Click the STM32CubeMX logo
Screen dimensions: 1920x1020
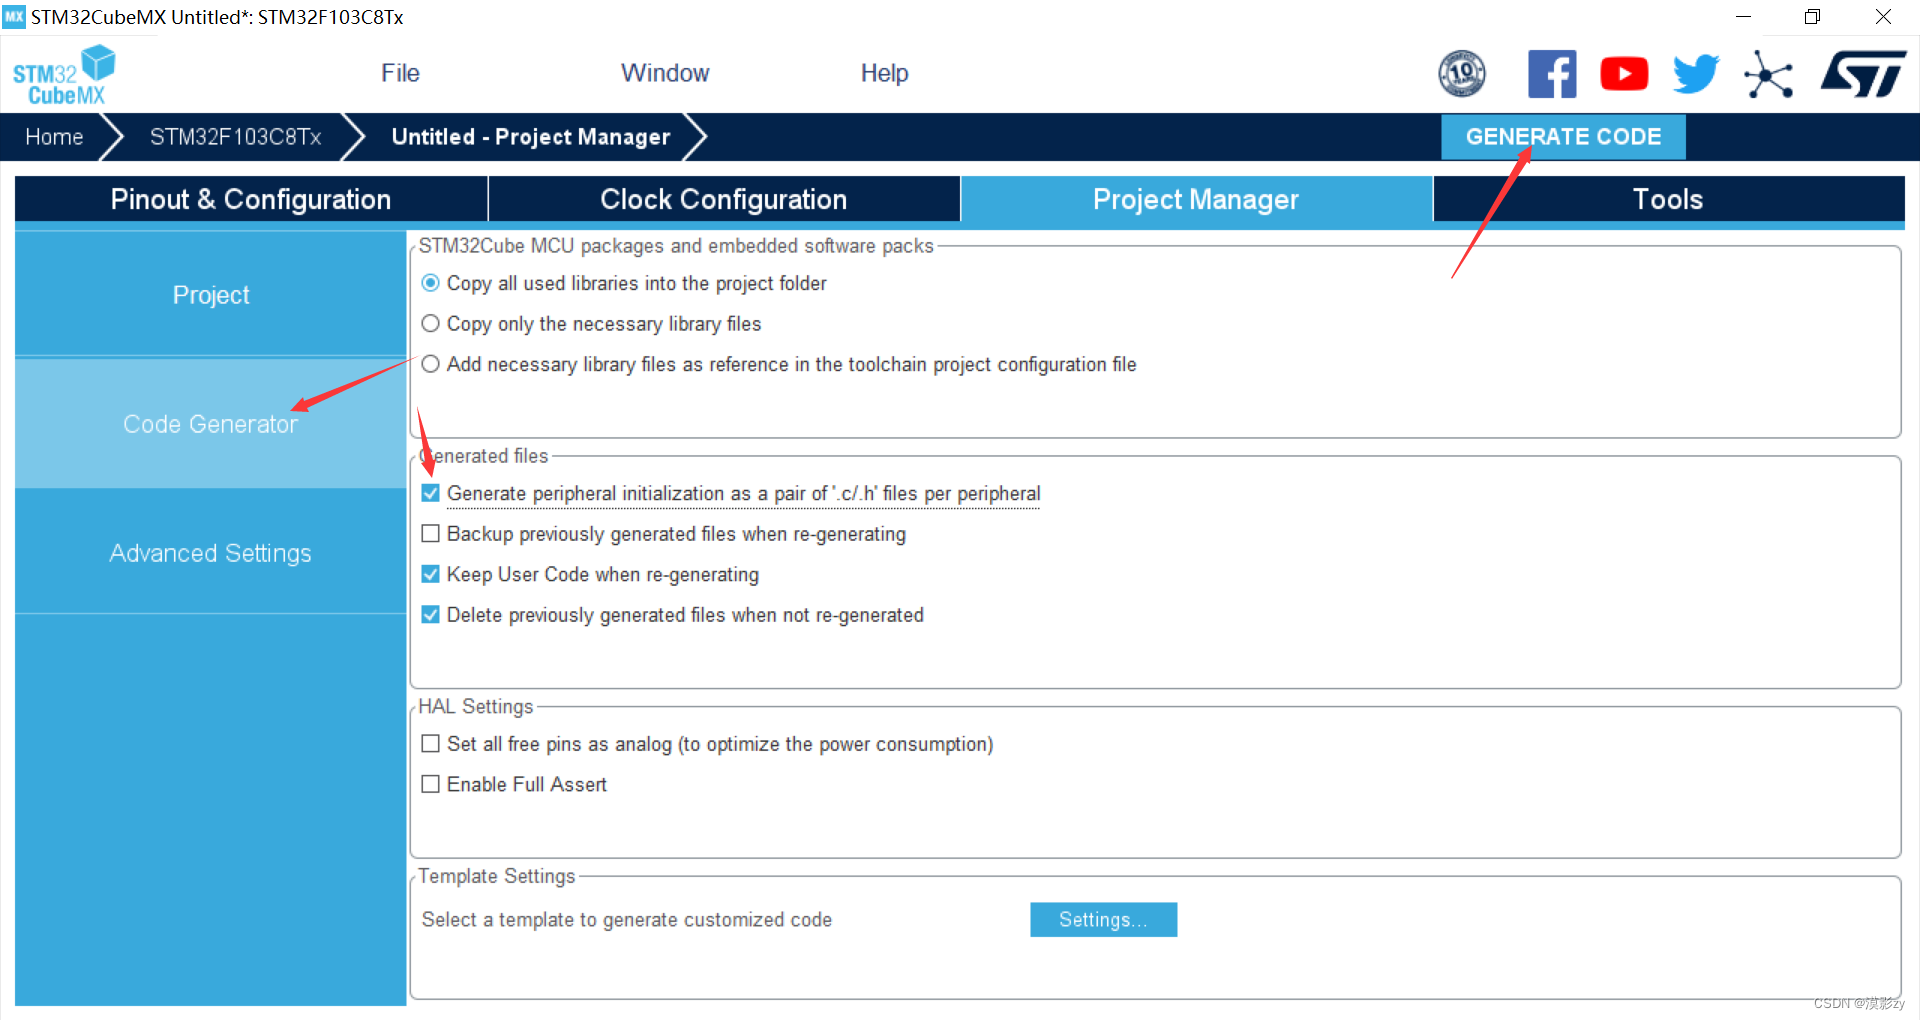tap(64, 75)
